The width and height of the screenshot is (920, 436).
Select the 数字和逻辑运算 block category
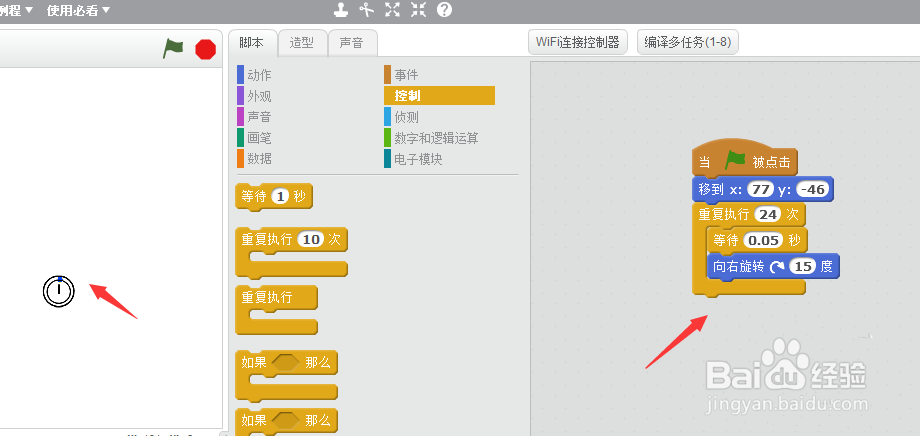point(439,138)
